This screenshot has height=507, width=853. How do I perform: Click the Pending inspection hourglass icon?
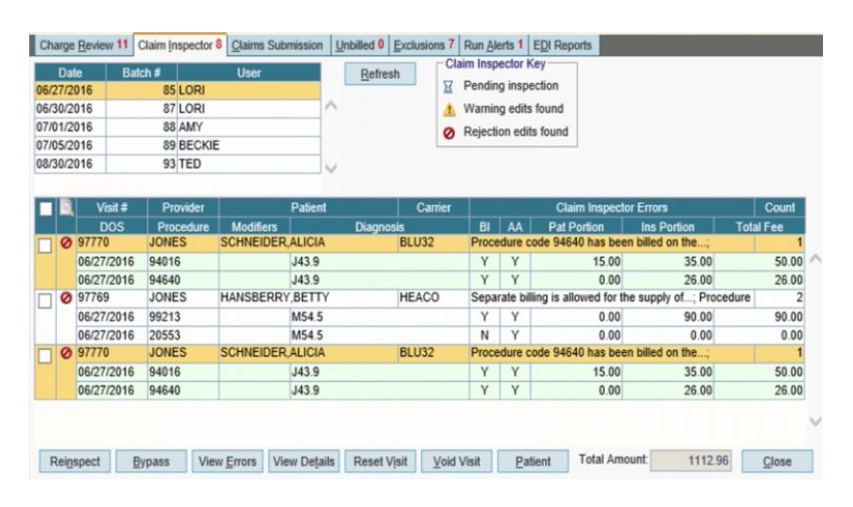[448, 86]
